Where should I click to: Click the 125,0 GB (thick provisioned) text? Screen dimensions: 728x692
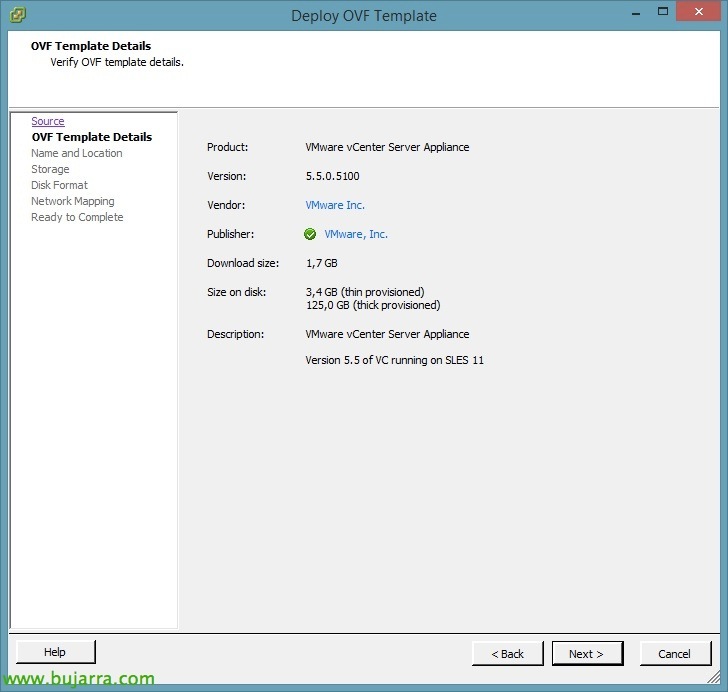click(373, 305)
